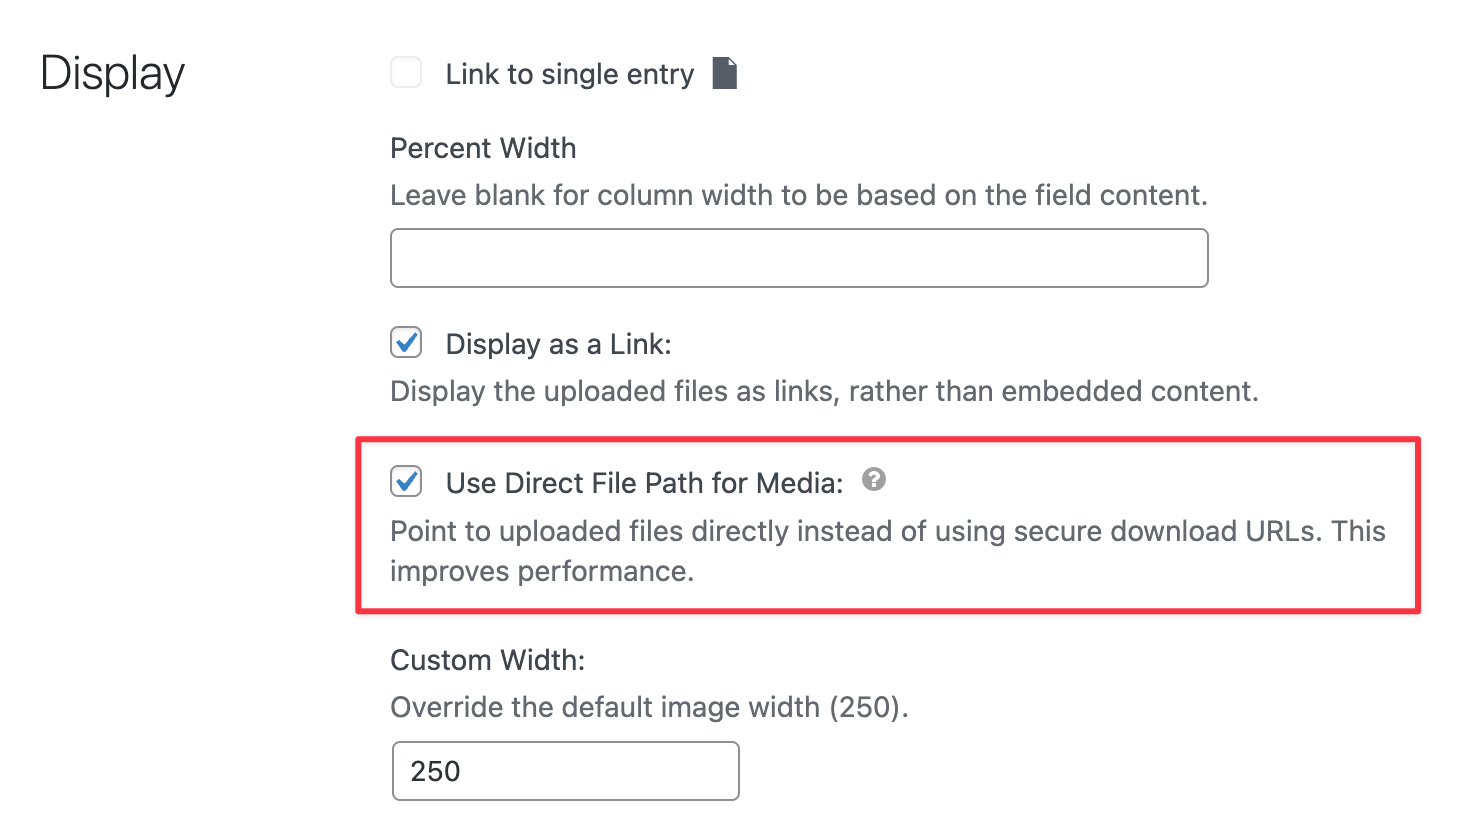Click the "Display the uploaded files as links" description
1480x836 pixels.
click(823, 391)
